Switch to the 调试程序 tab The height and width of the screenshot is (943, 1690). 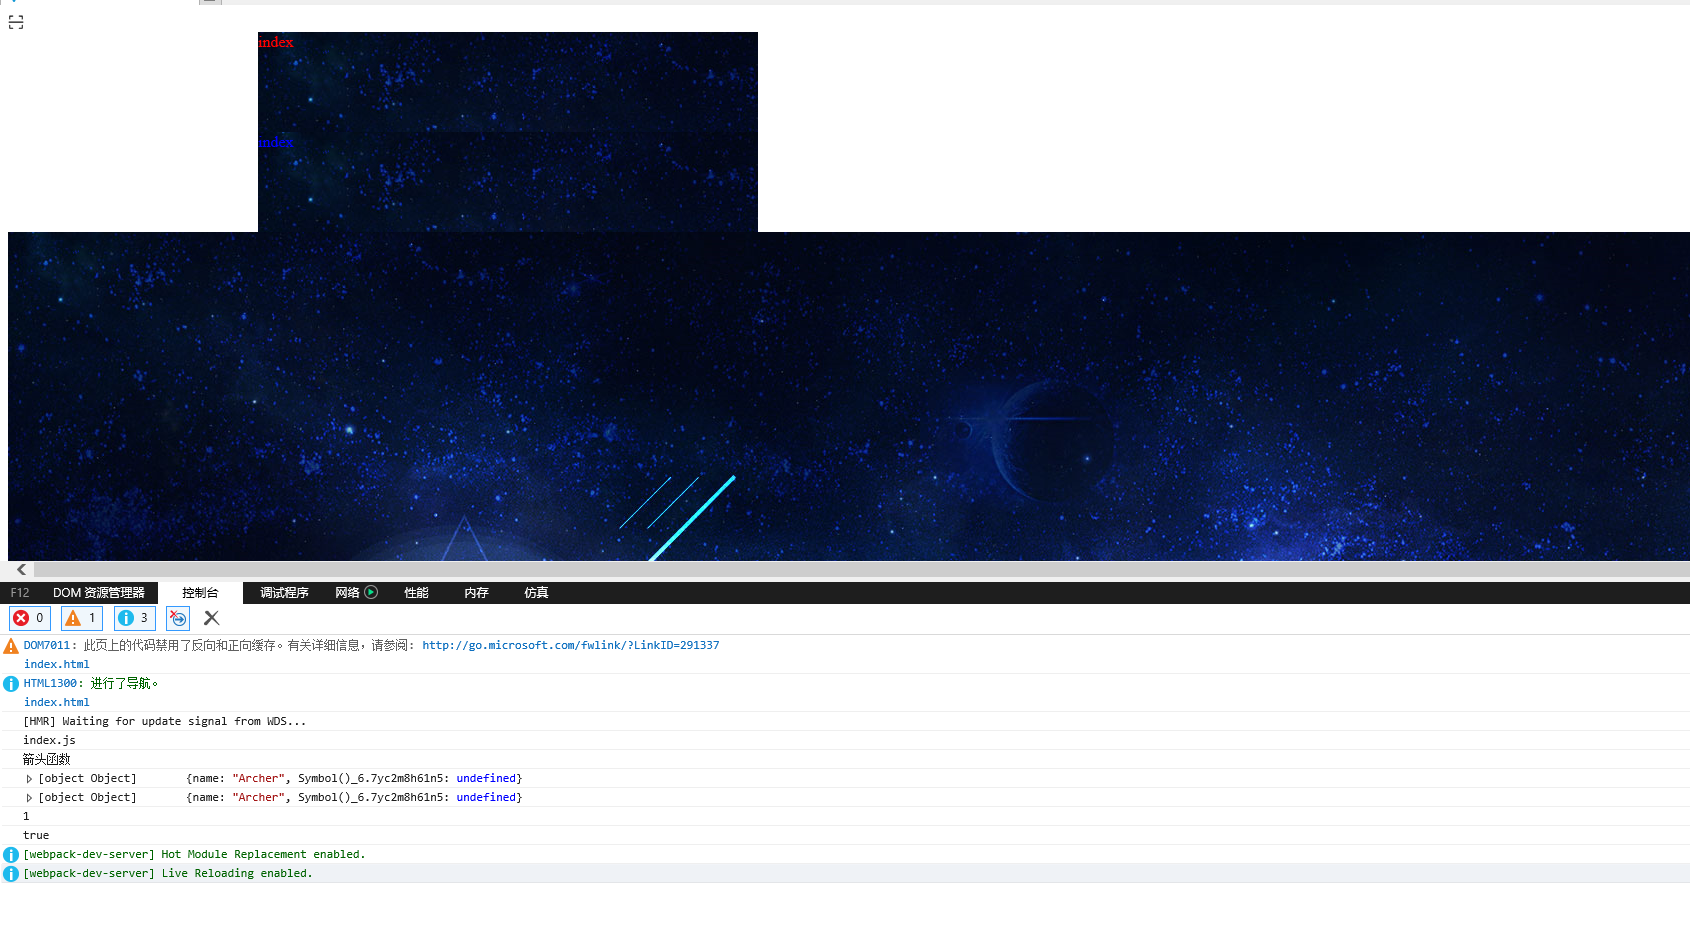[x=283, y=592]
